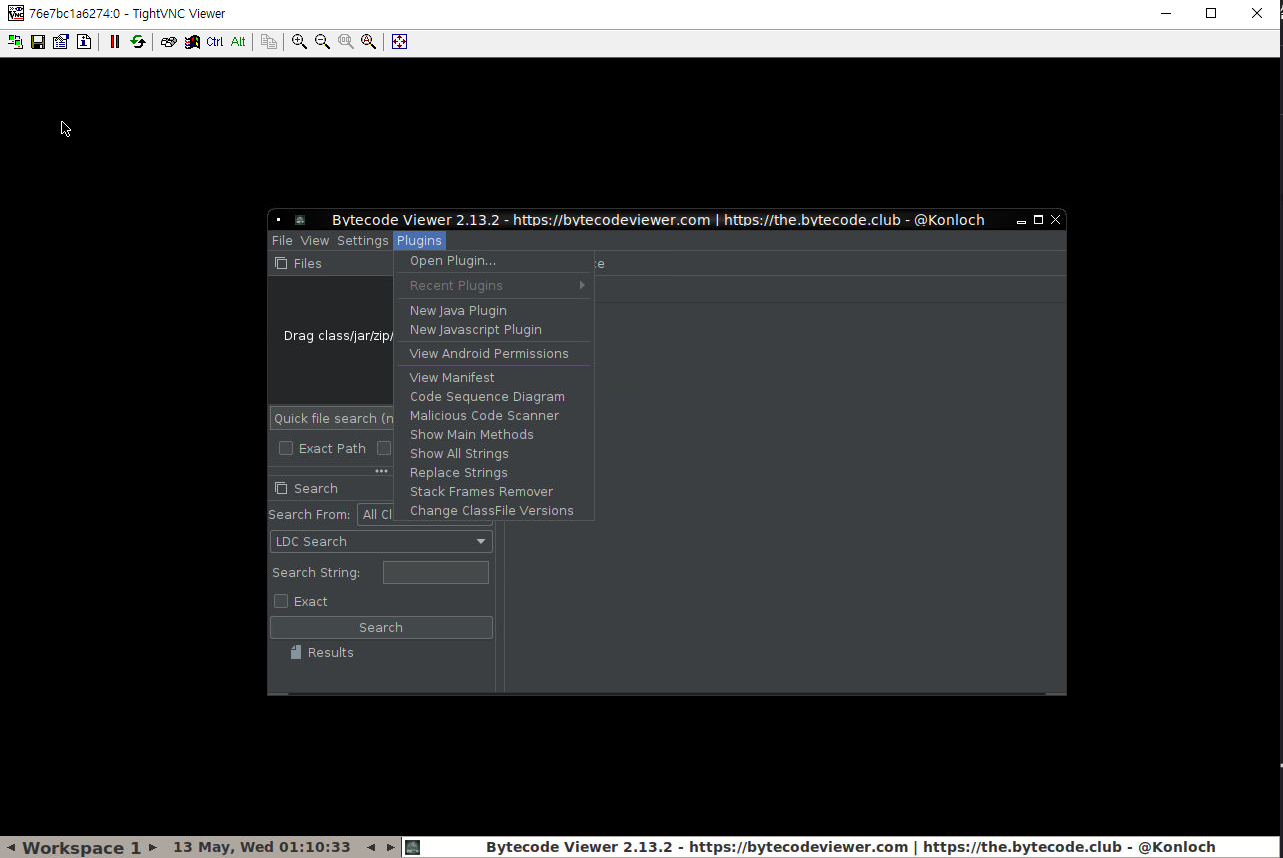Click the Search button

tap(381, 628)
